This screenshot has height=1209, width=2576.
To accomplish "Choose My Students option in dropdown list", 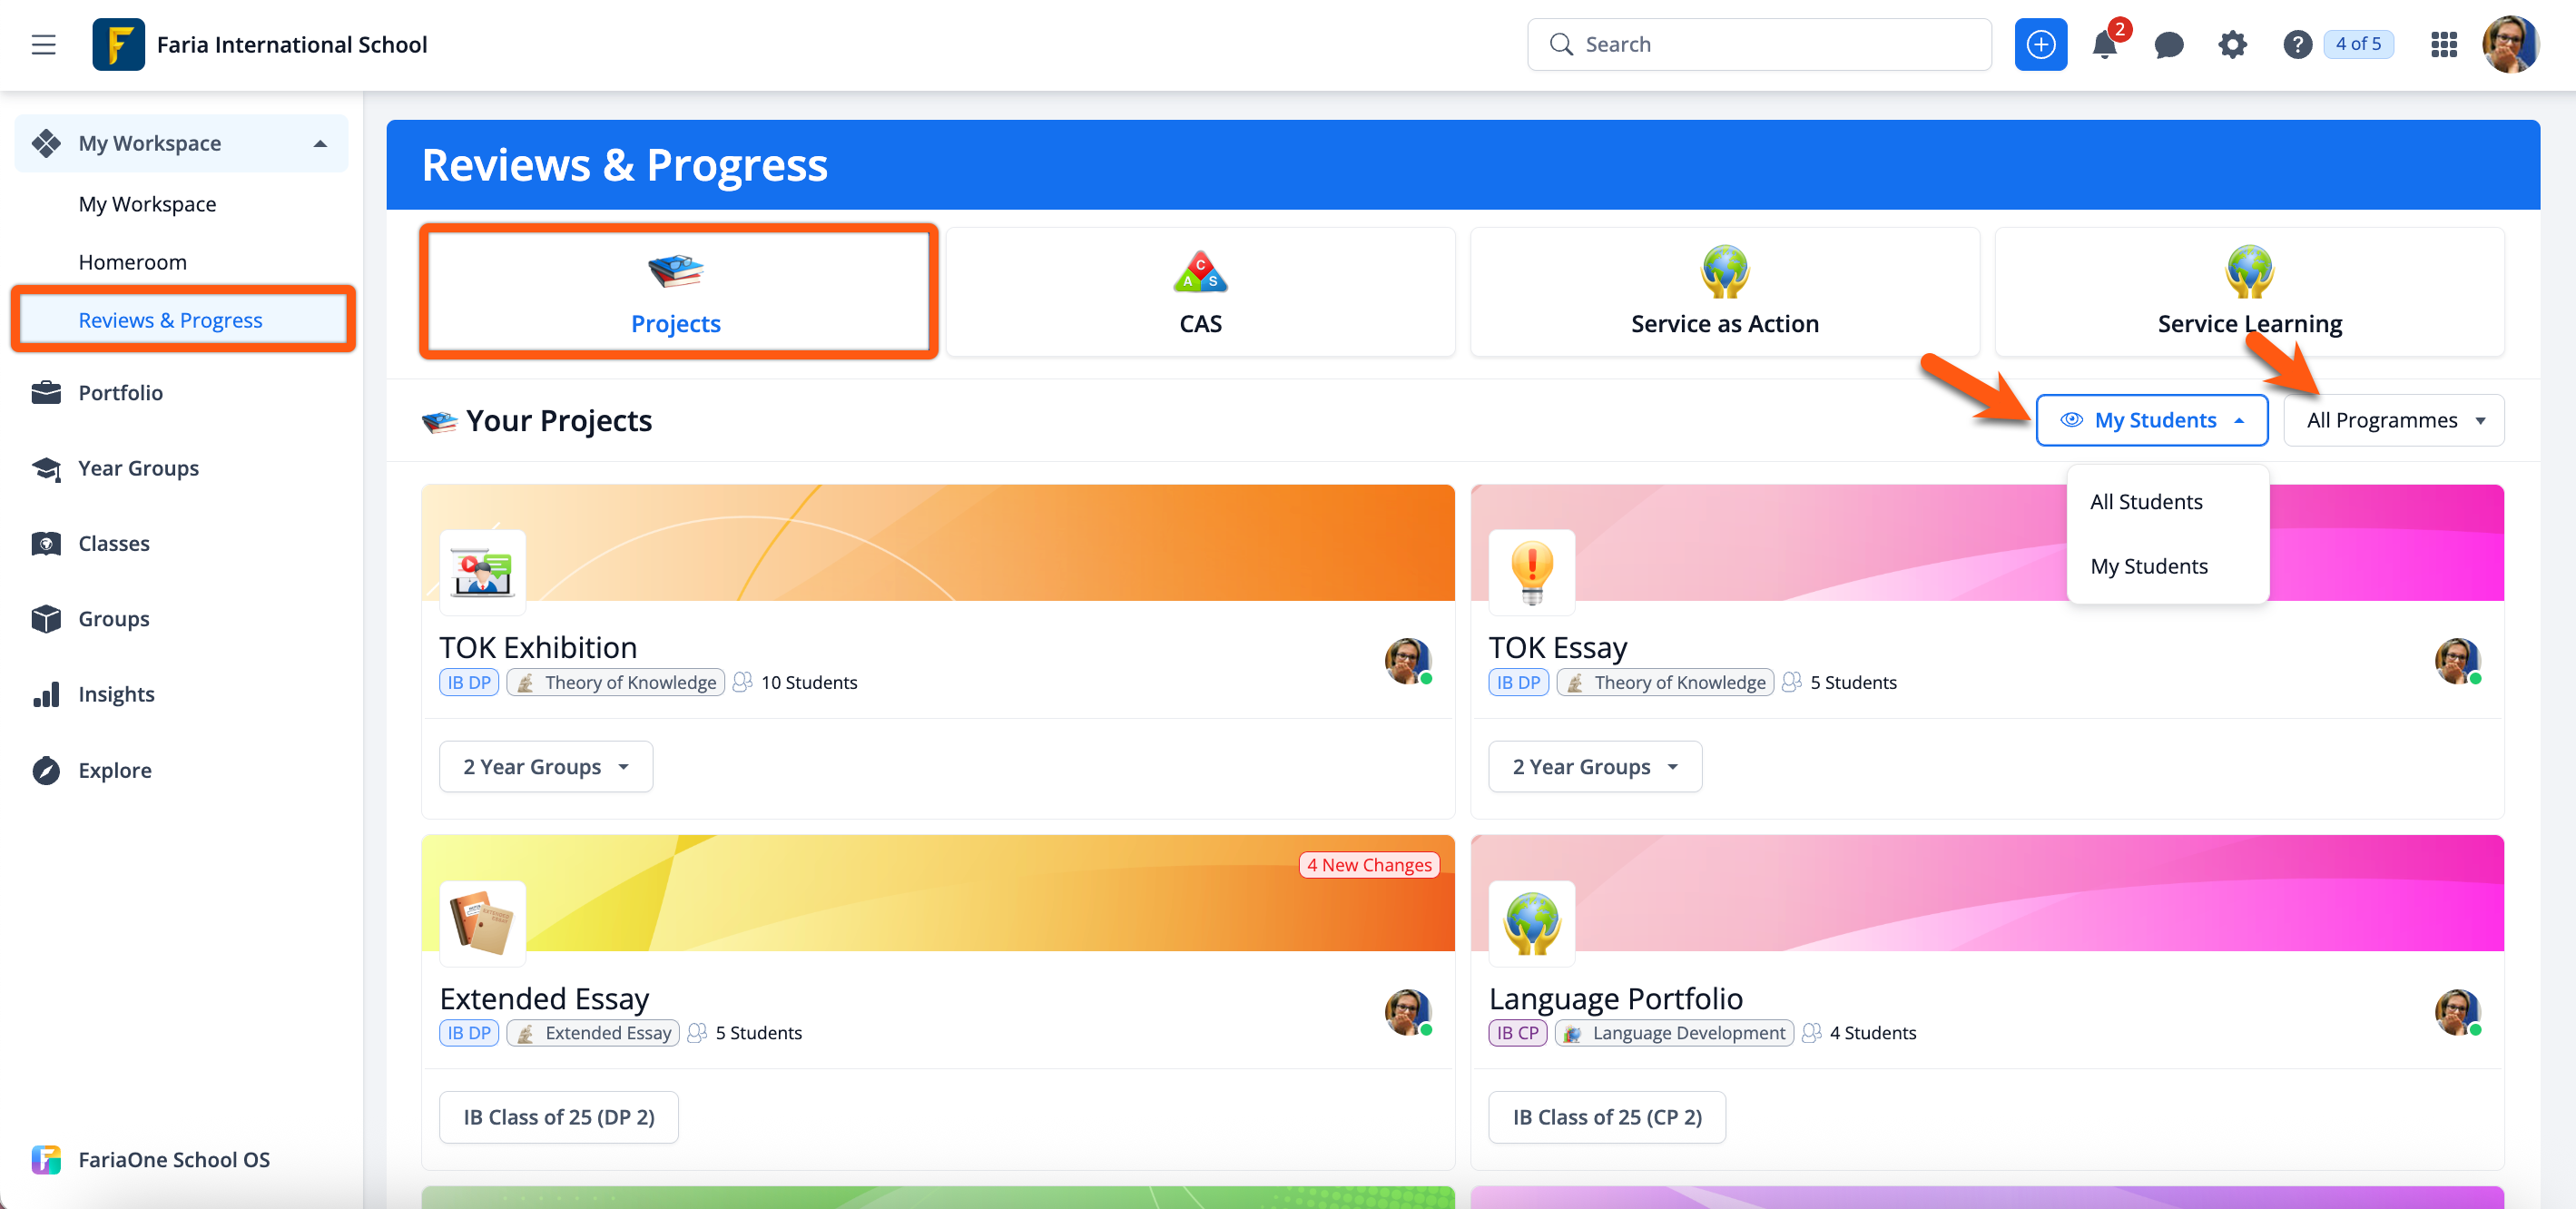I will (2148, 566).
